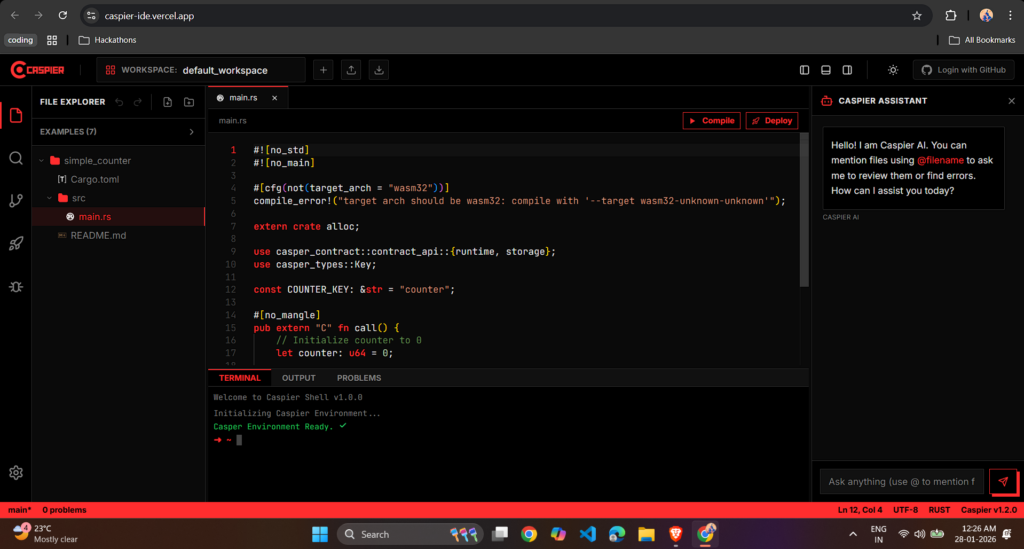This screenshot has width=1024, height=549.
Task: Open the Windows Start menu
Action: 320,534
